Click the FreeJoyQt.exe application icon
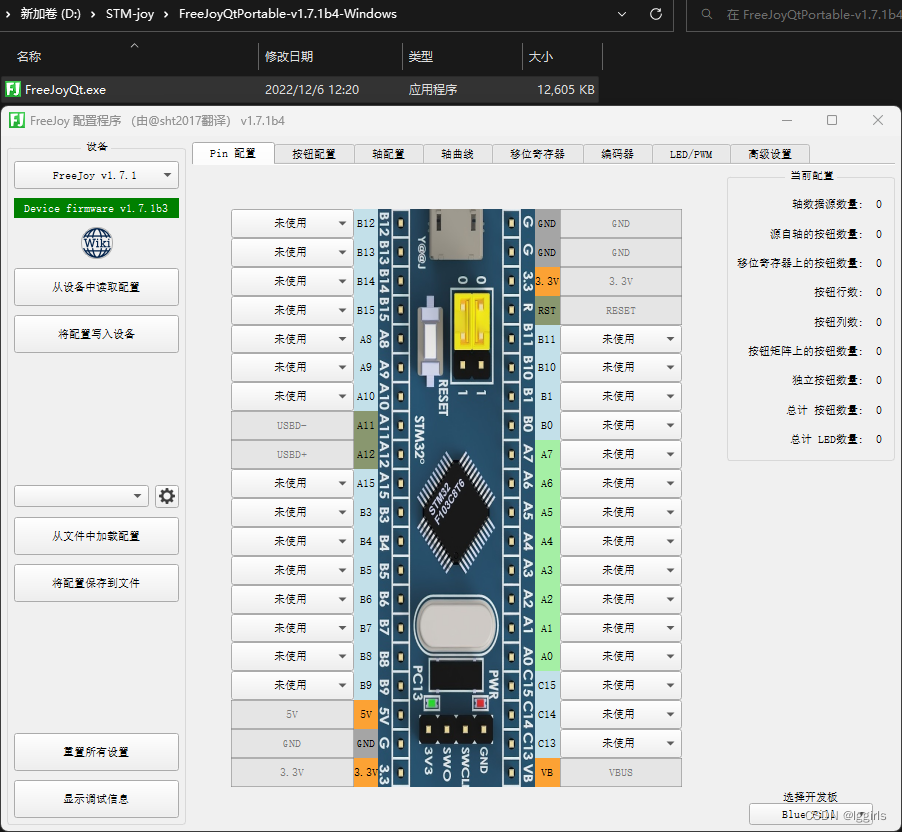This screenshot has height=832, width=902. point(12,89)
